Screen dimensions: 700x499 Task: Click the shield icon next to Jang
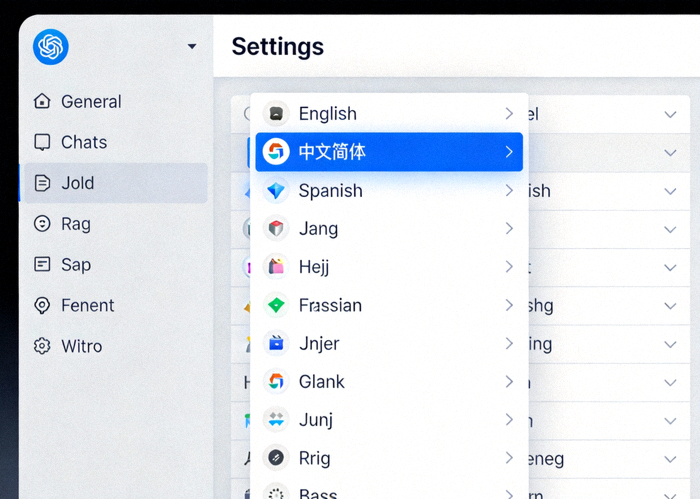coord(276,229)
